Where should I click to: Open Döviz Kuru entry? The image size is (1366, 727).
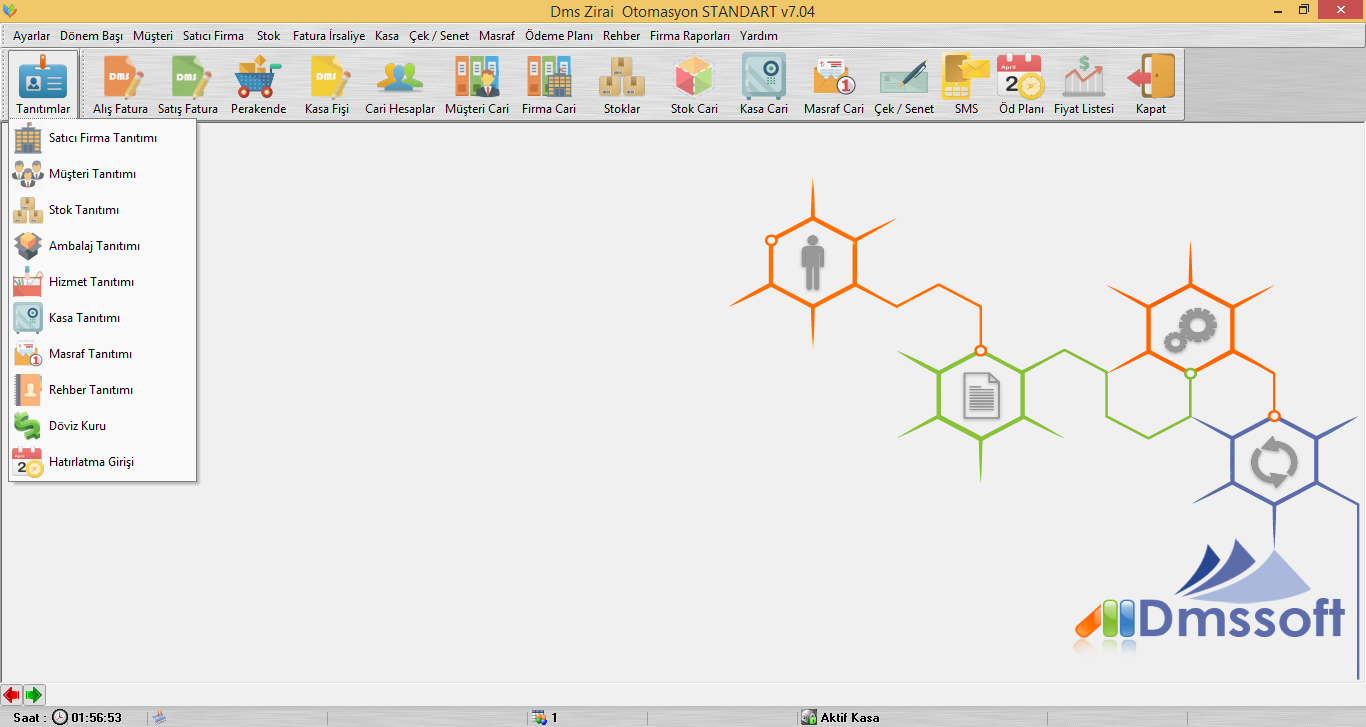(77, 426)
